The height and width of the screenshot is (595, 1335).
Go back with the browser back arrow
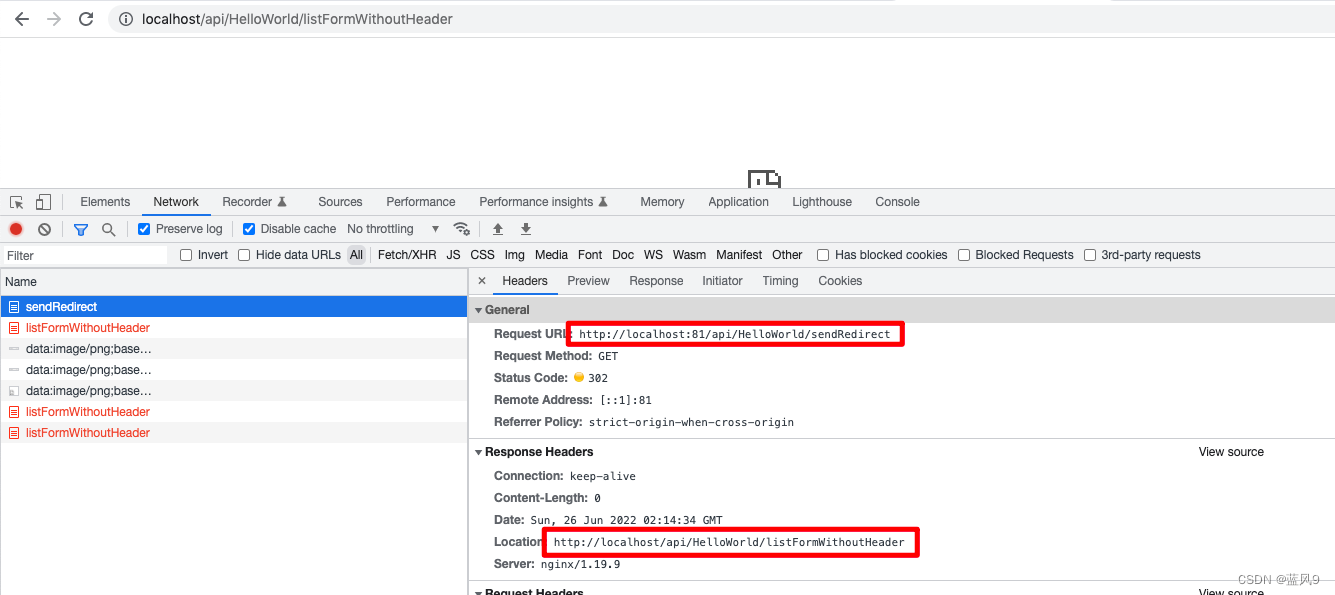point(21,19)
